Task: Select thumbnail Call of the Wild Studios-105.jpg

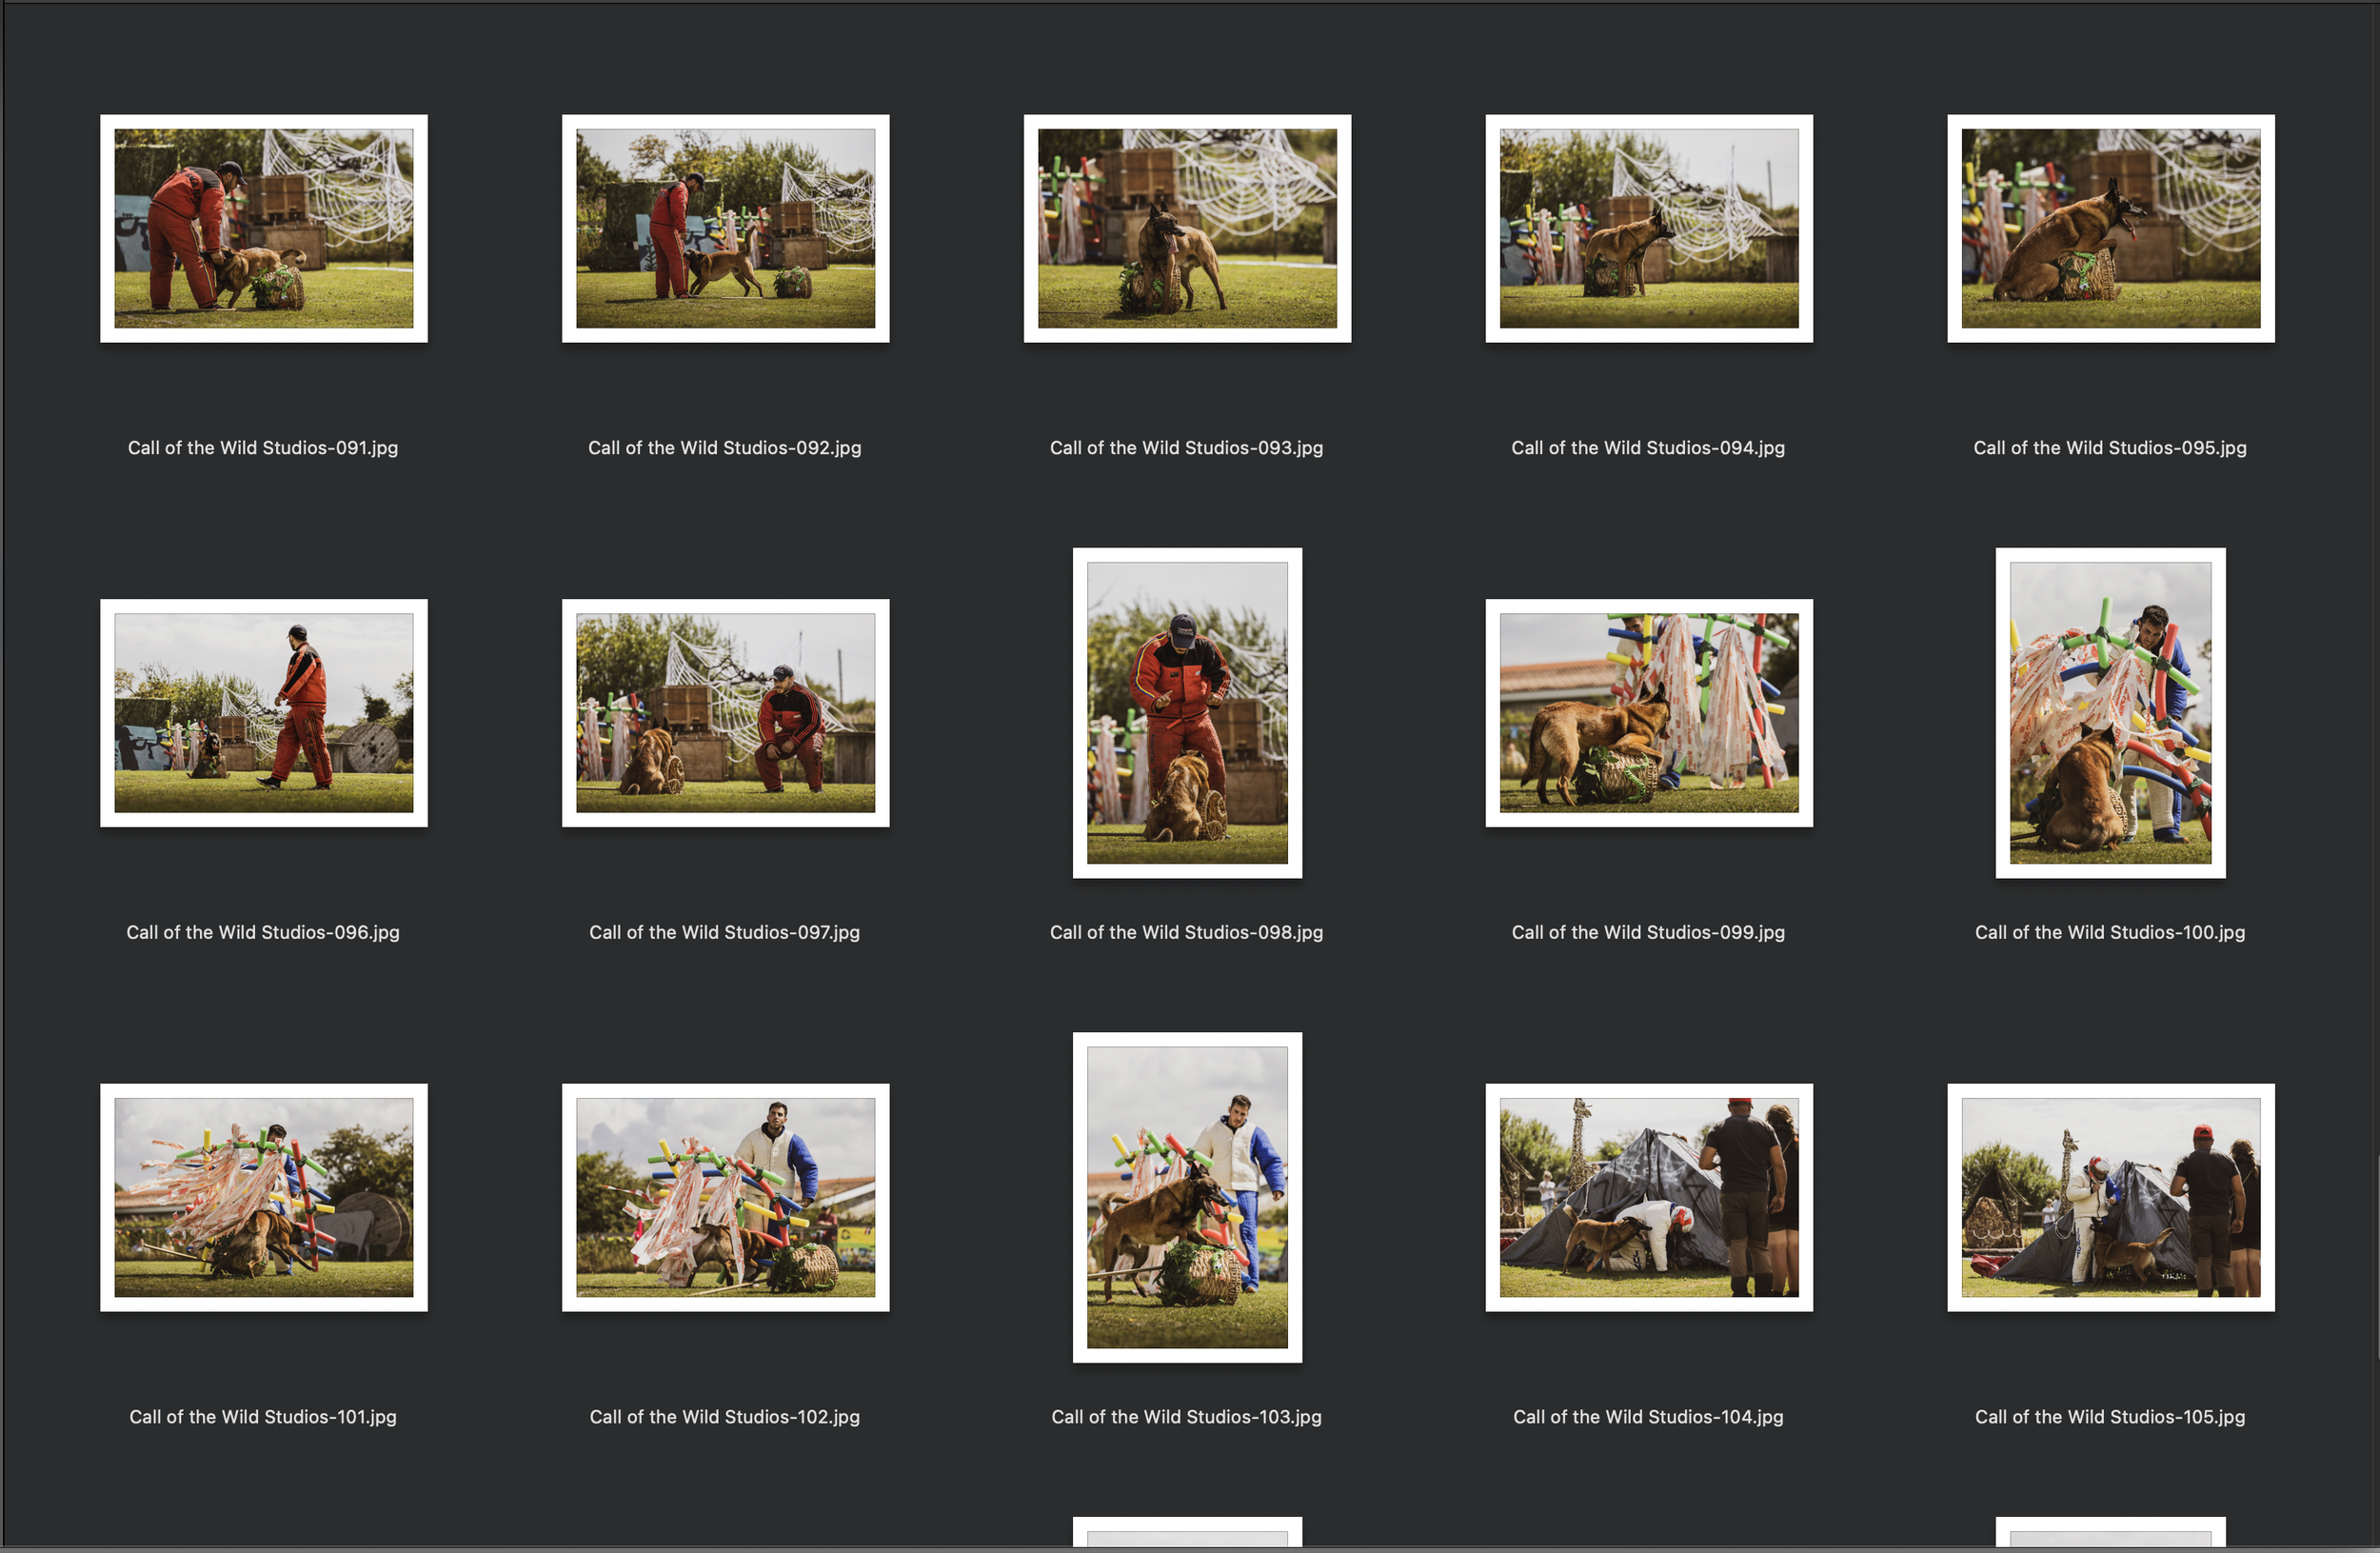Action: click(x=2110, y=1197)
